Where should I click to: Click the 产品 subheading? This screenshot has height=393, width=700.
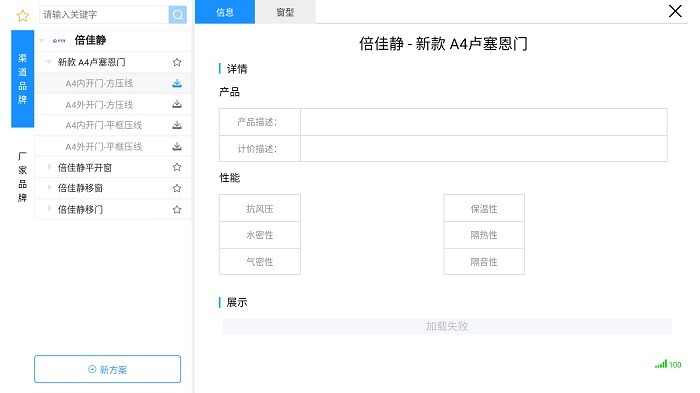(229, 92)
